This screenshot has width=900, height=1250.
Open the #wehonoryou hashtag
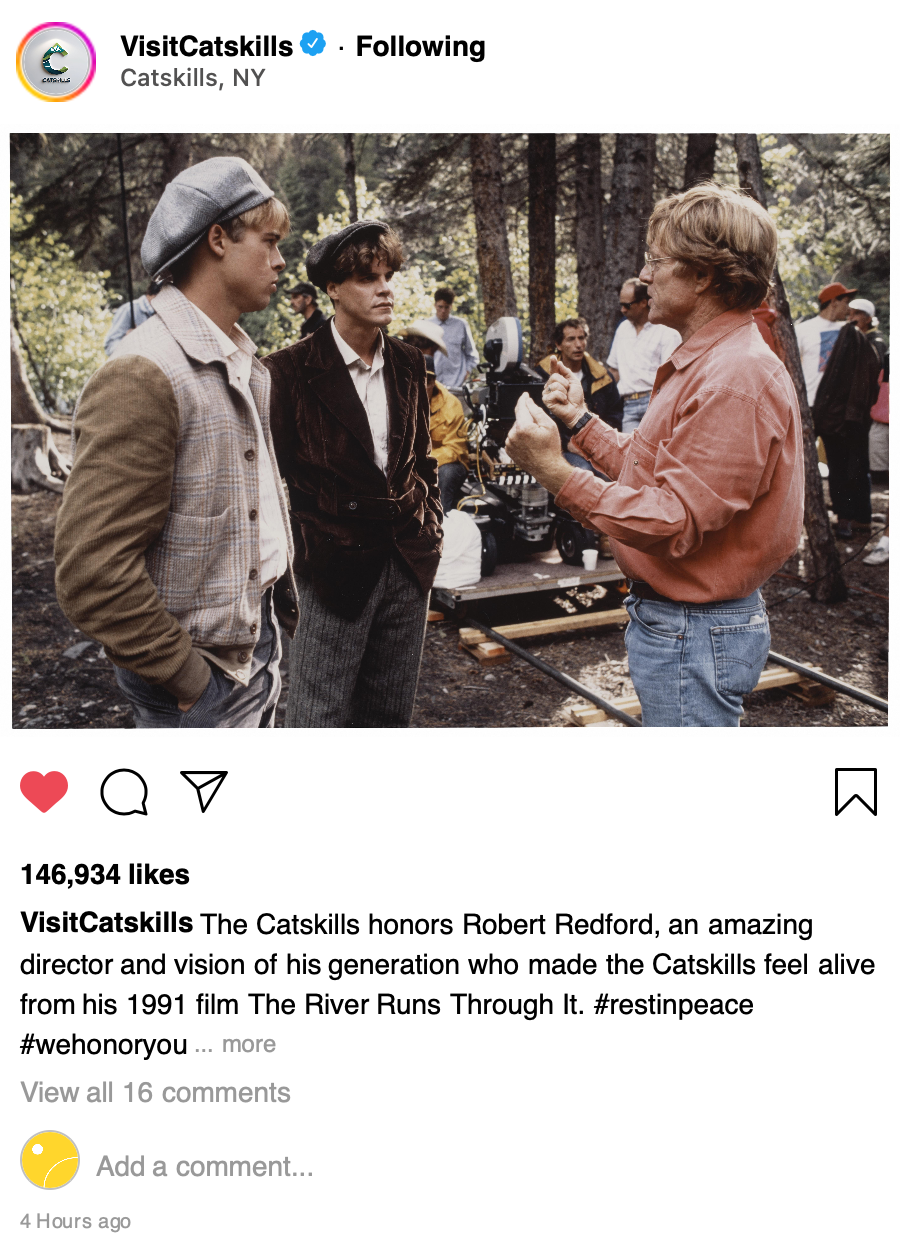click(104, 1045)
